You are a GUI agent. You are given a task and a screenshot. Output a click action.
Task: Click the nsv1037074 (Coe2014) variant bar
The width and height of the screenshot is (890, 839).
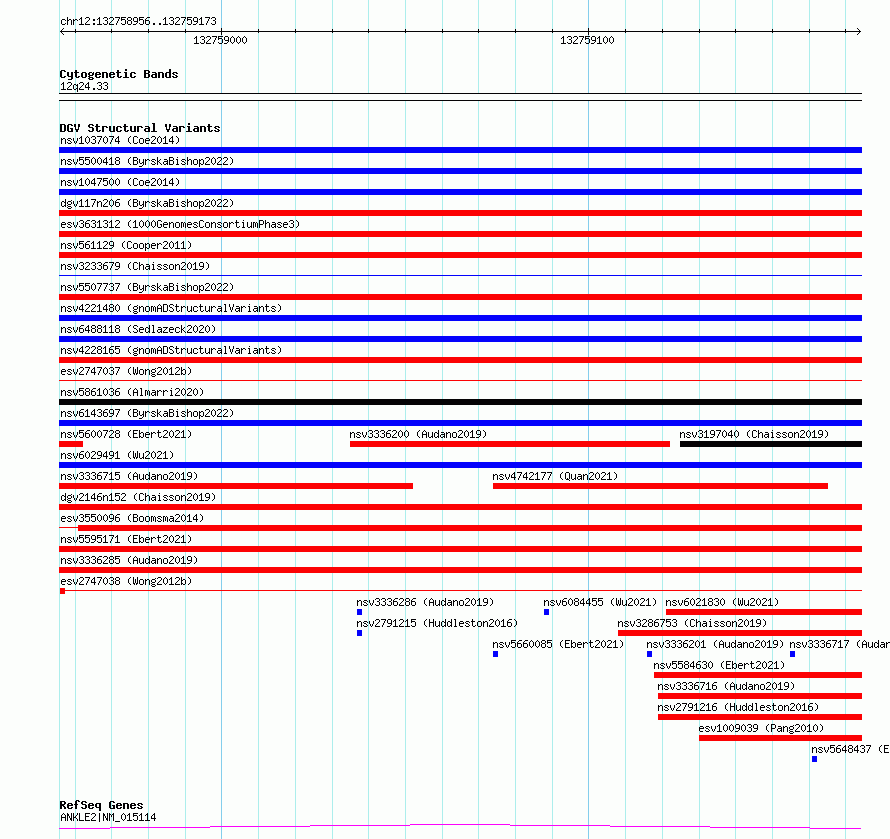[460, 150]
